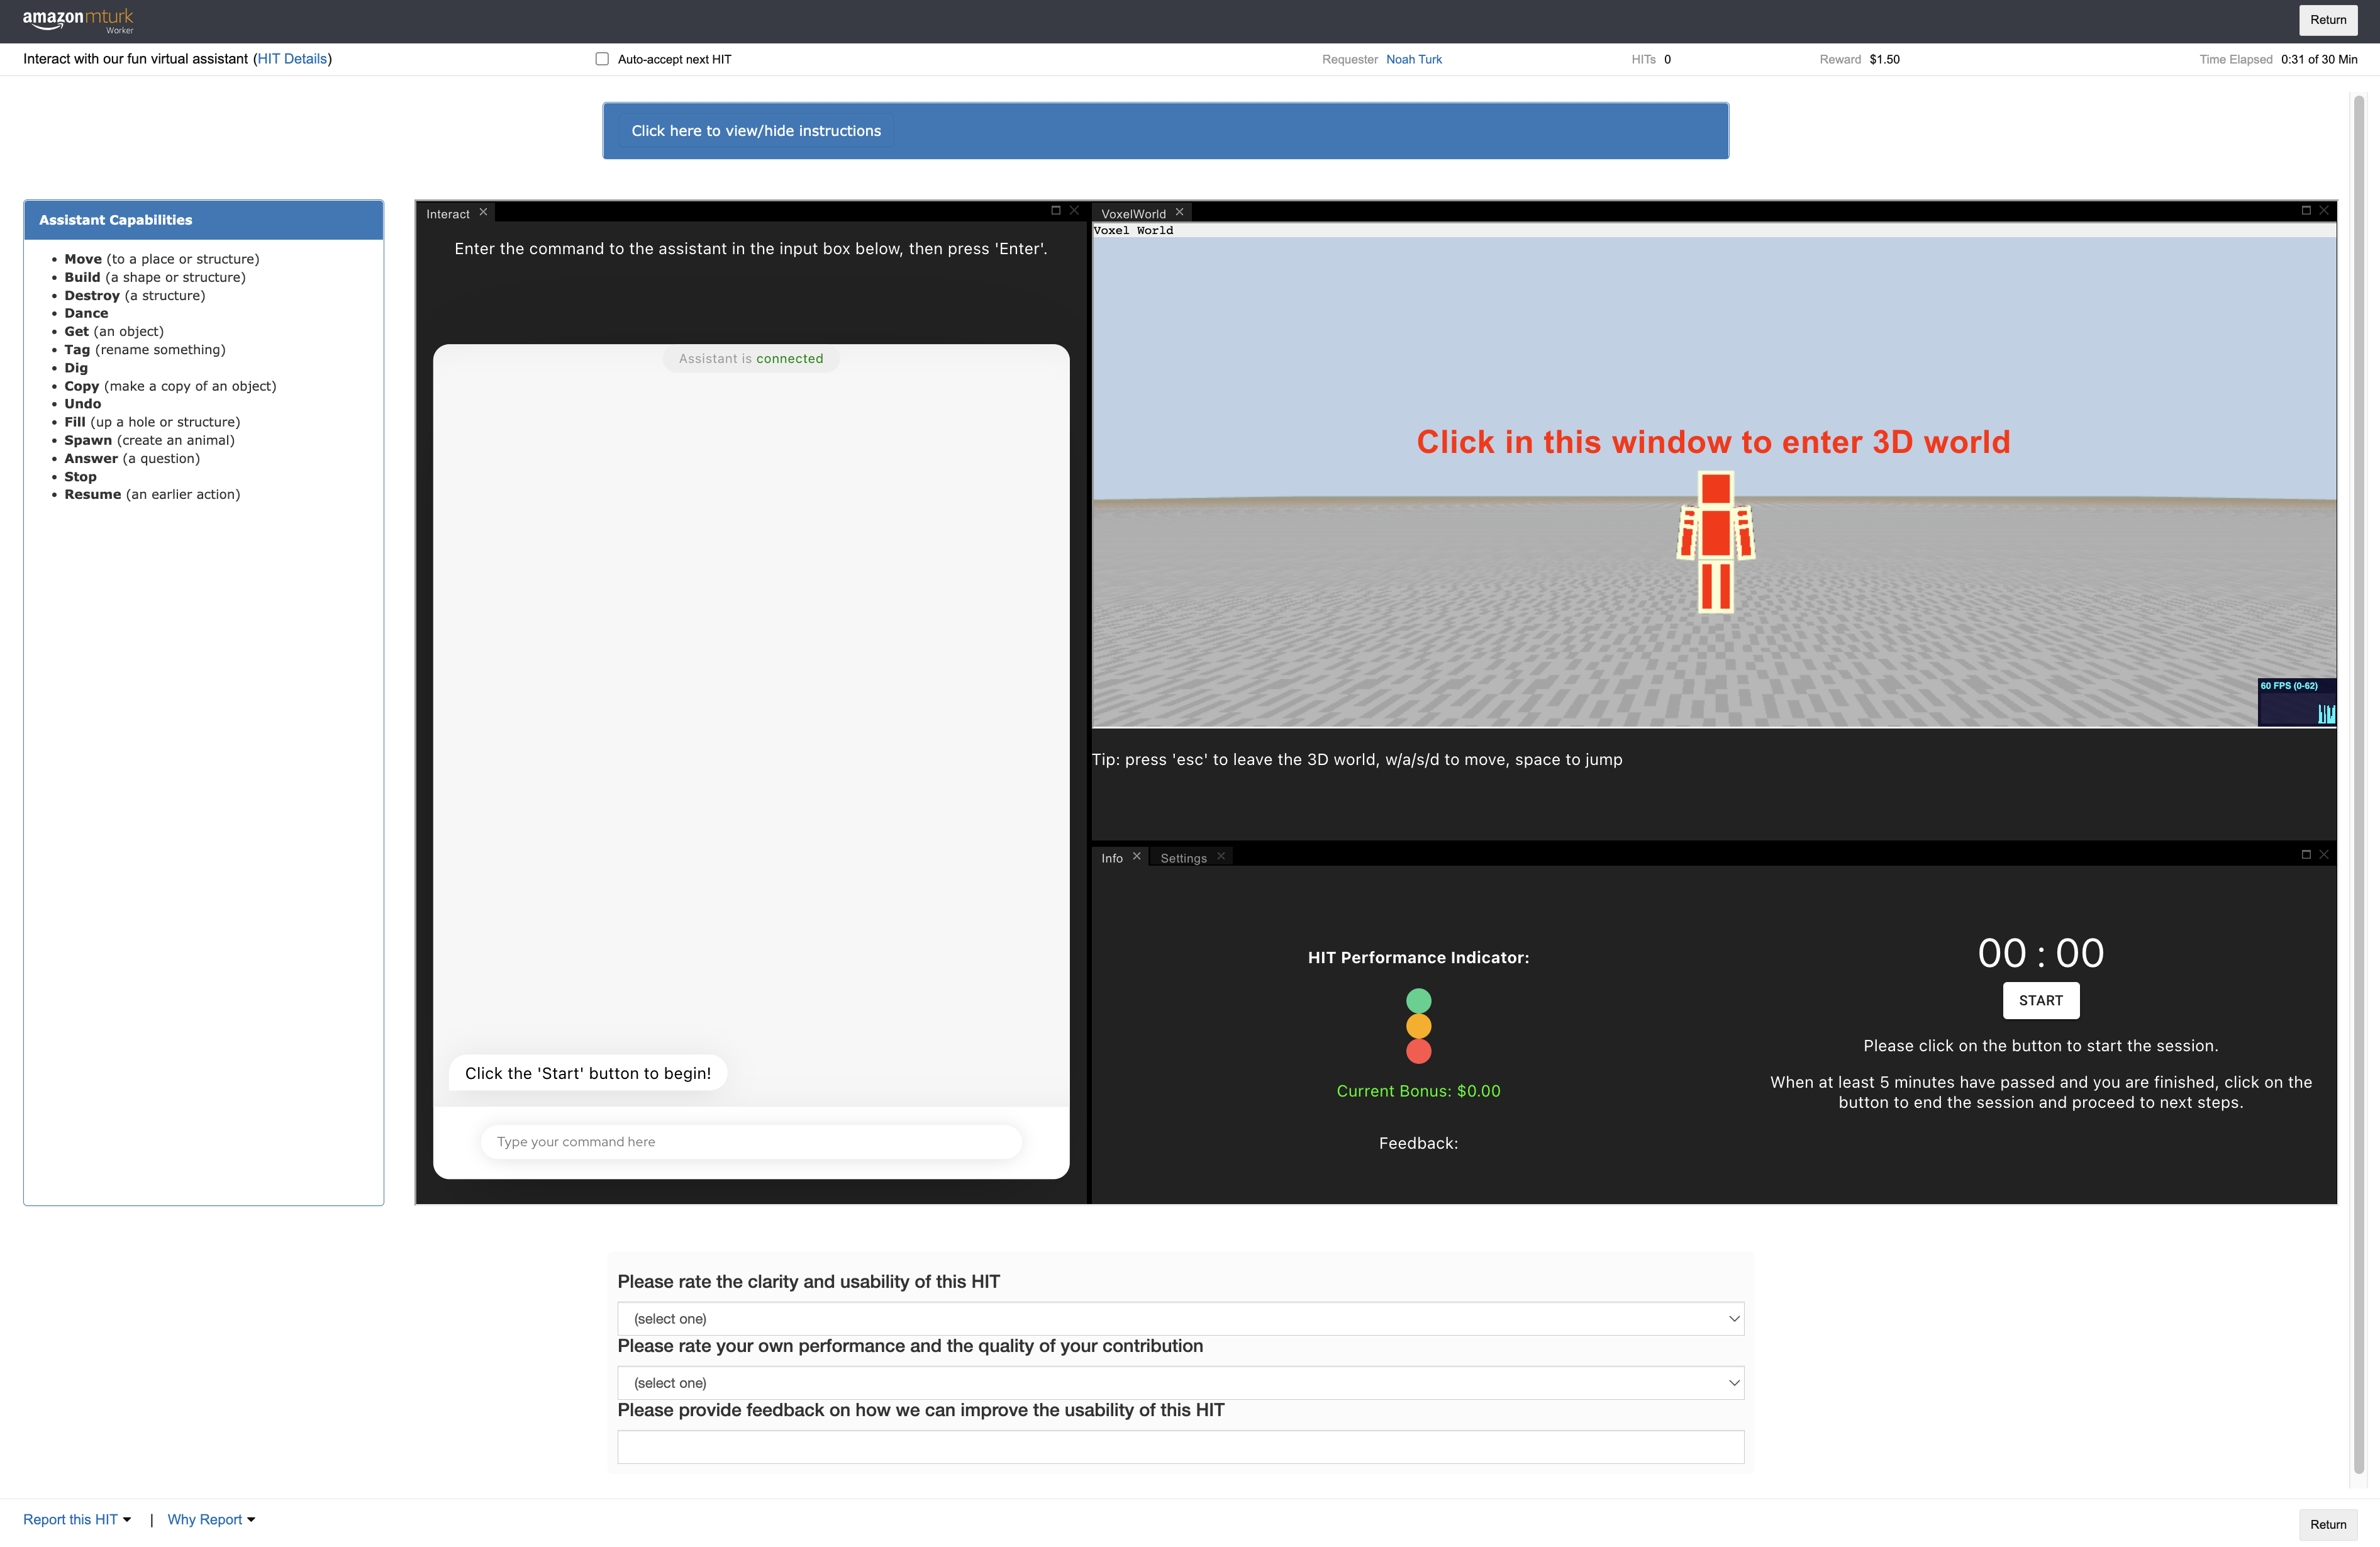Click the orange performance indicator light
The image size is (2380, 1547).
pyautogui.click(x=1419, y=1026)
